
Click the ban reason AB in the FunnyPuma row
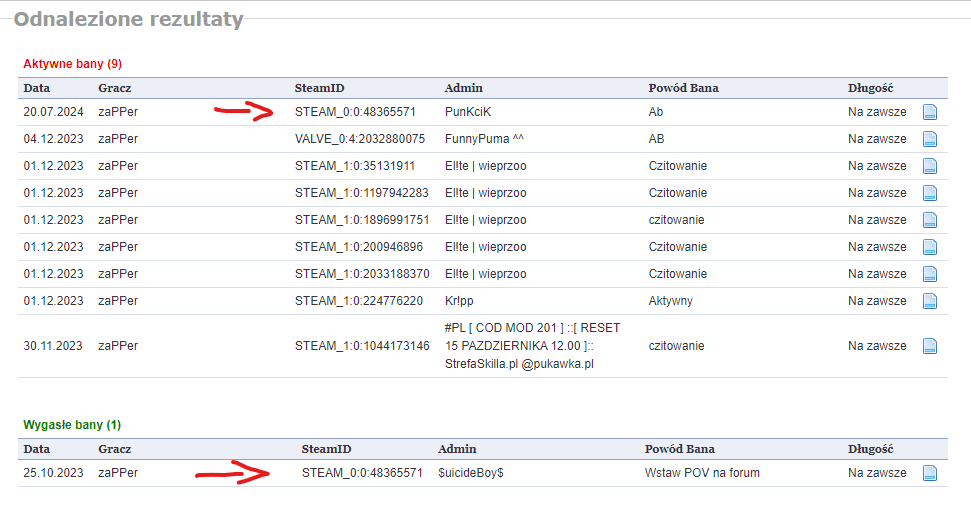tap(656, 139)
